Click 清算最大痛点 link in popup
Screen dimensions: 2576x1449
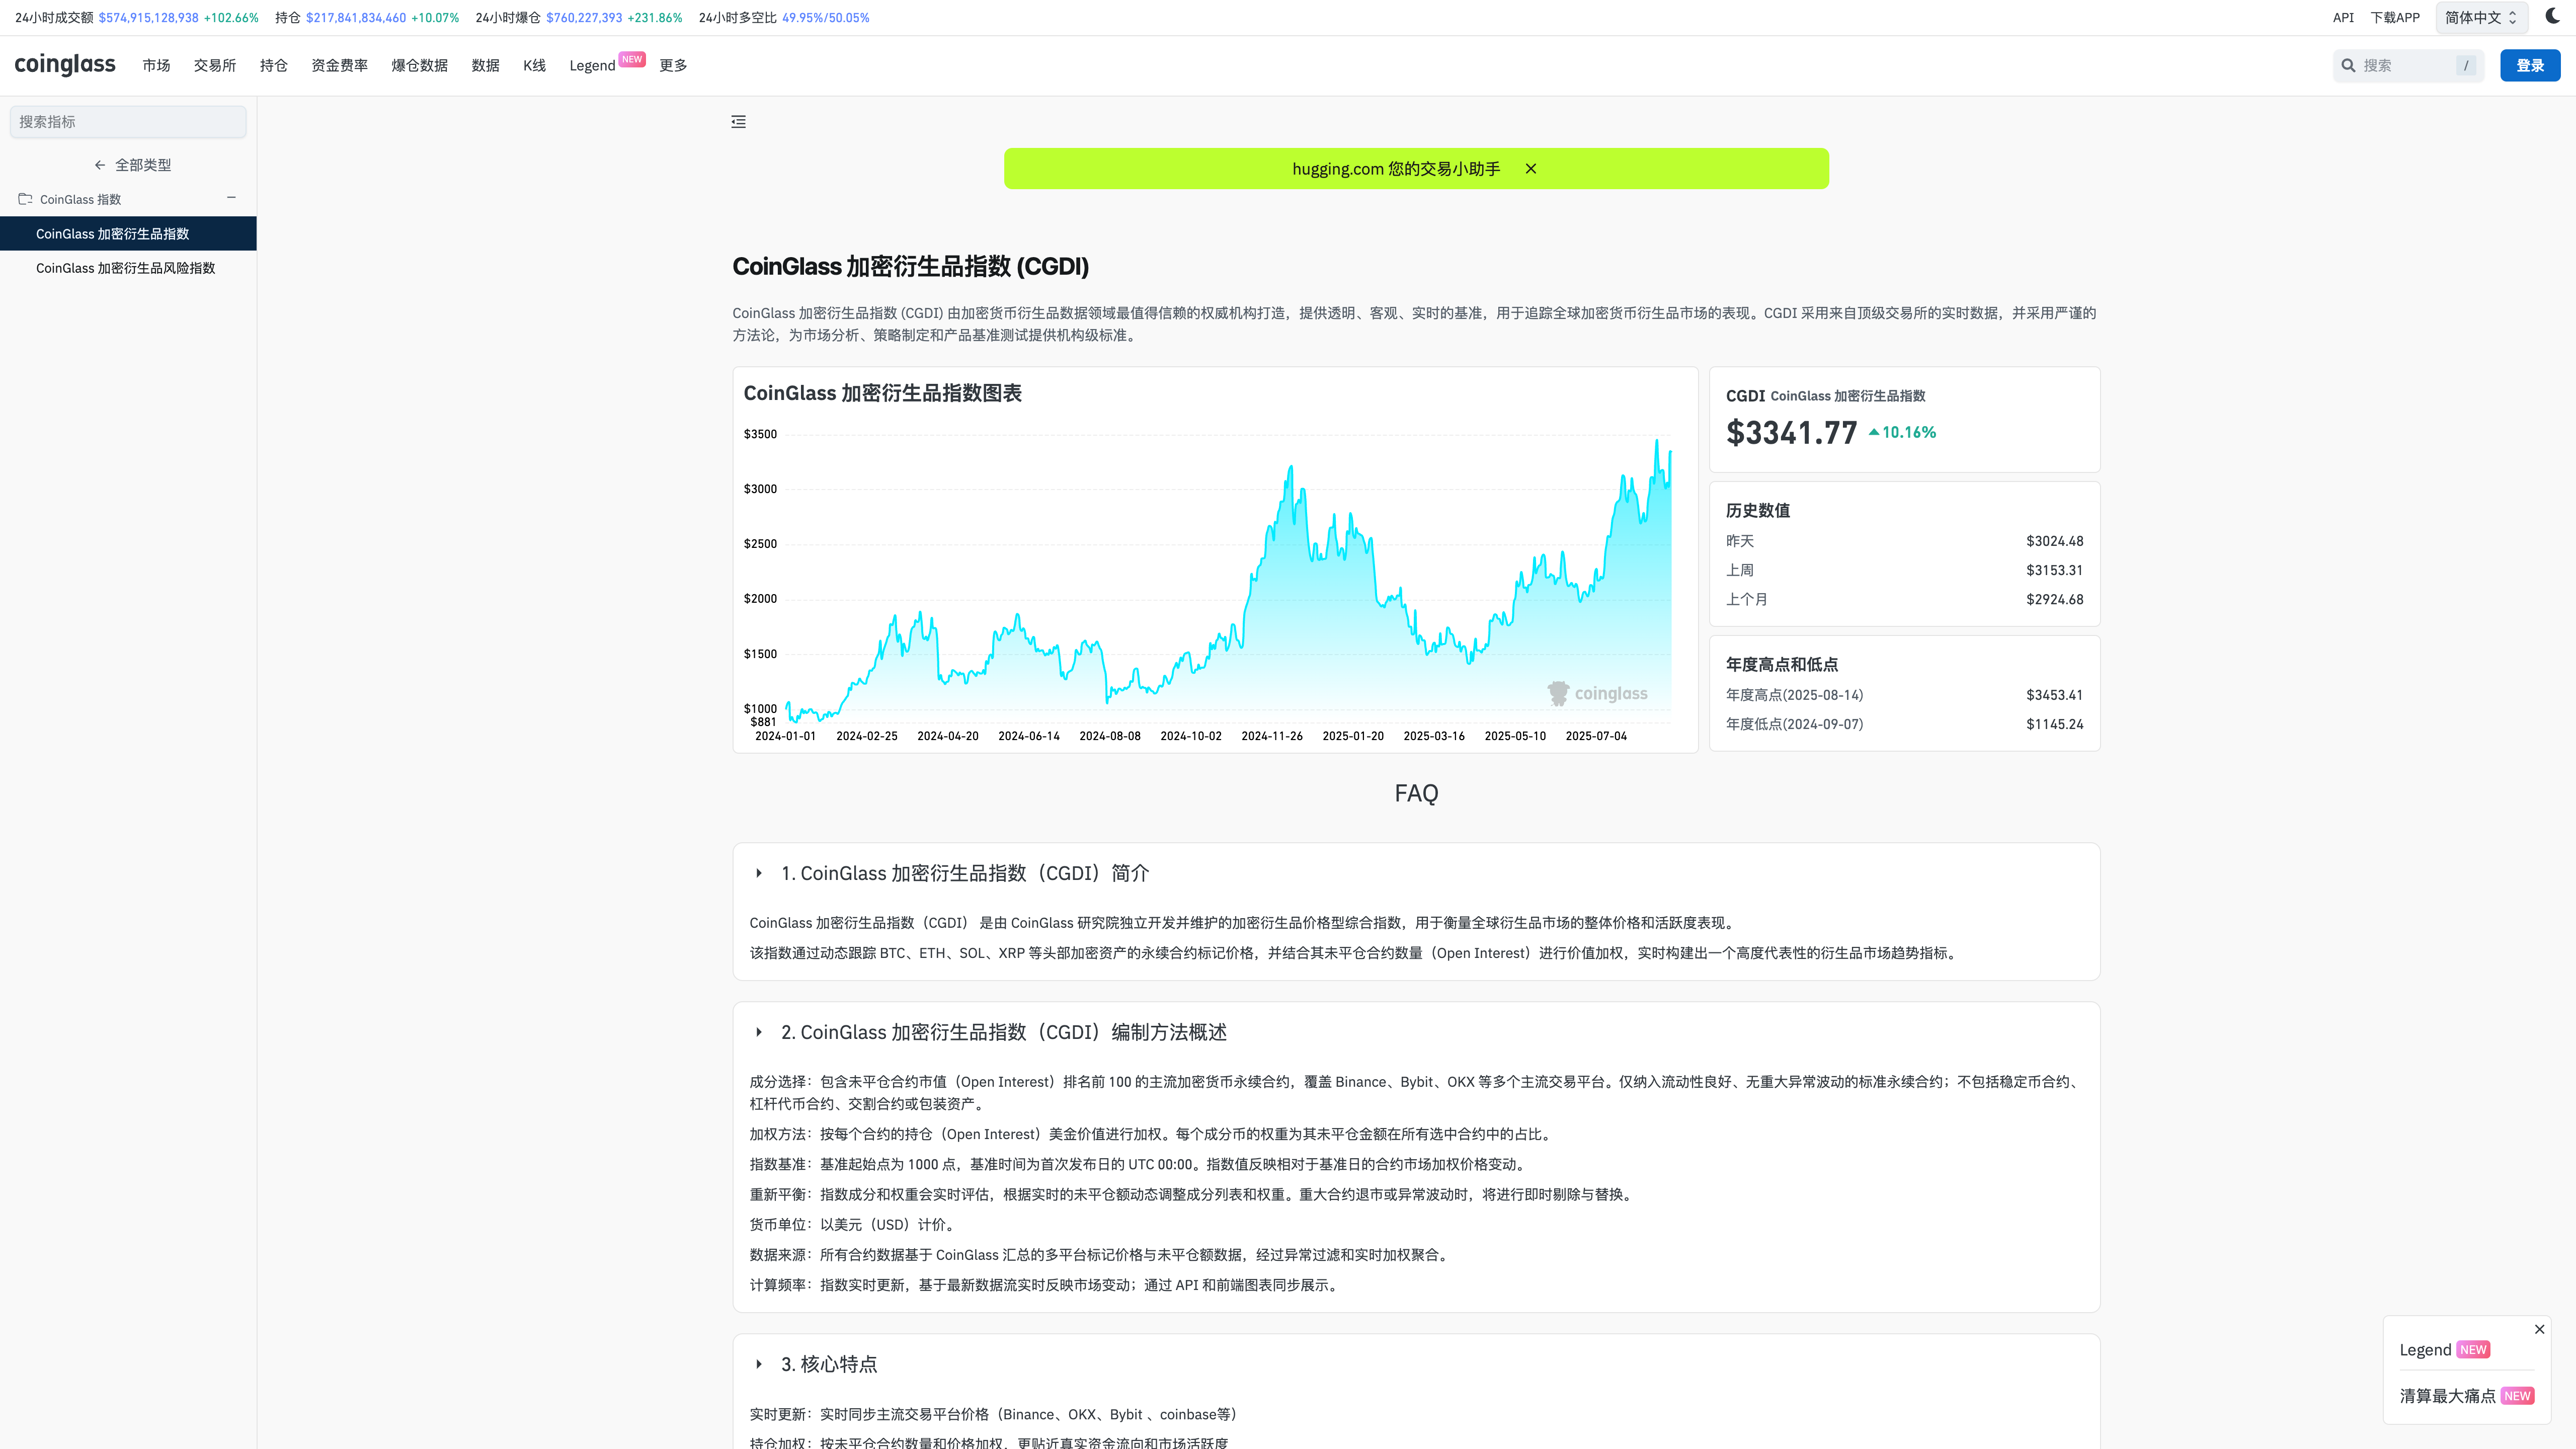2447,1396
